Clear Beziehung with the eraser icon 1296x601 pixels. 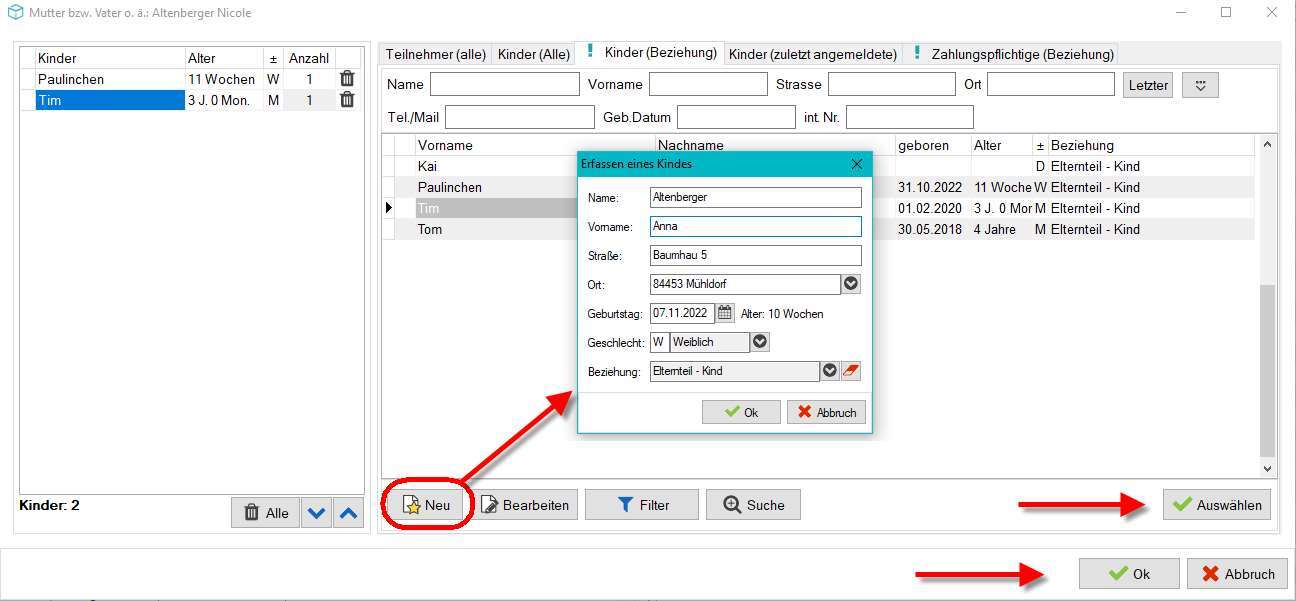851,371
